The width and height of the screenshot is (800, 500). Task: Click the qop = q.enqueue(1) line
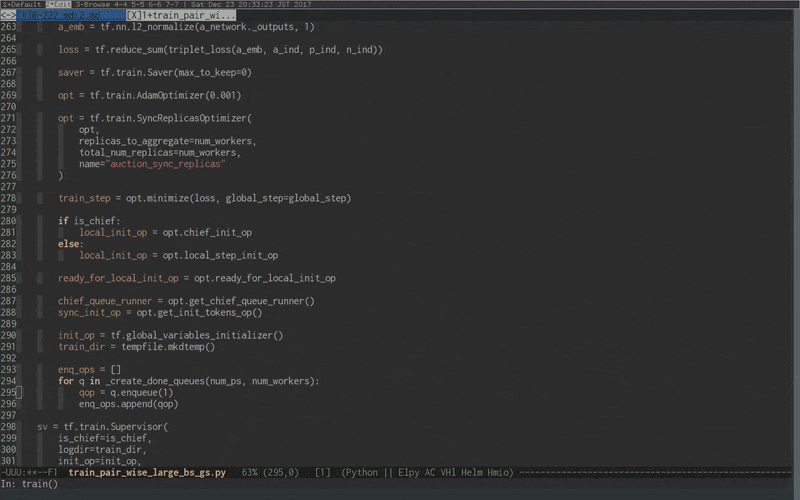126,392
